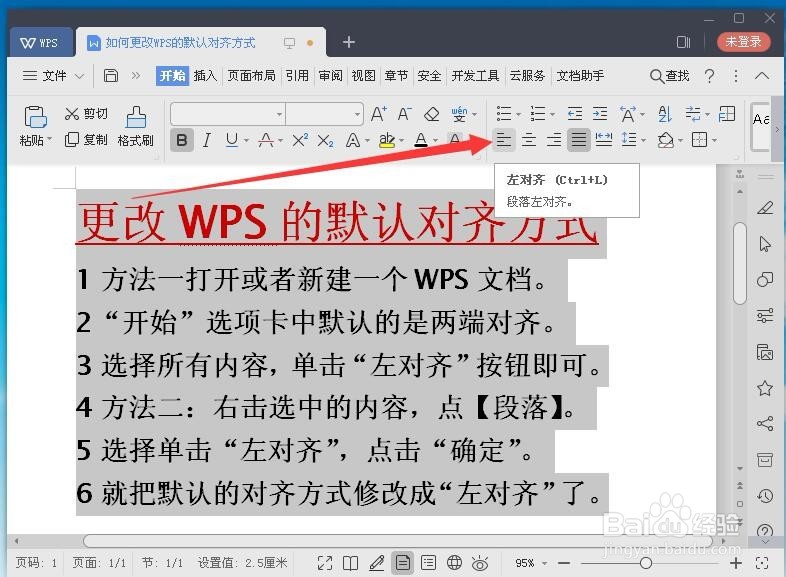Select the Format Painter (格式刷) tool
This screenshot has height=577, width=786.
pos(135,126)
